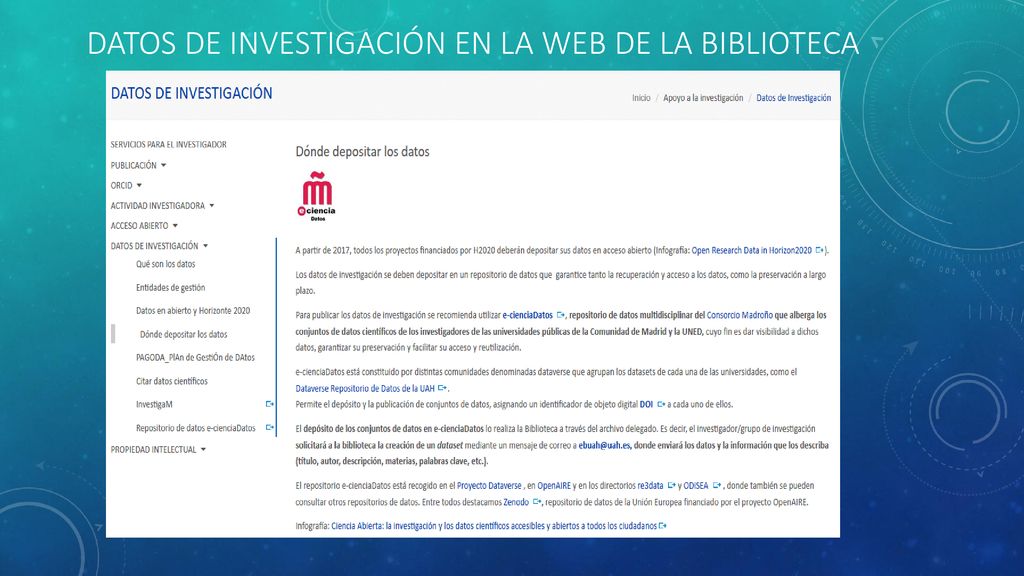Click external-link icon after Ciencia Abierta infografía link
Screen dimensions: 1024x576
pyautogui.click(x=663, y=526)
